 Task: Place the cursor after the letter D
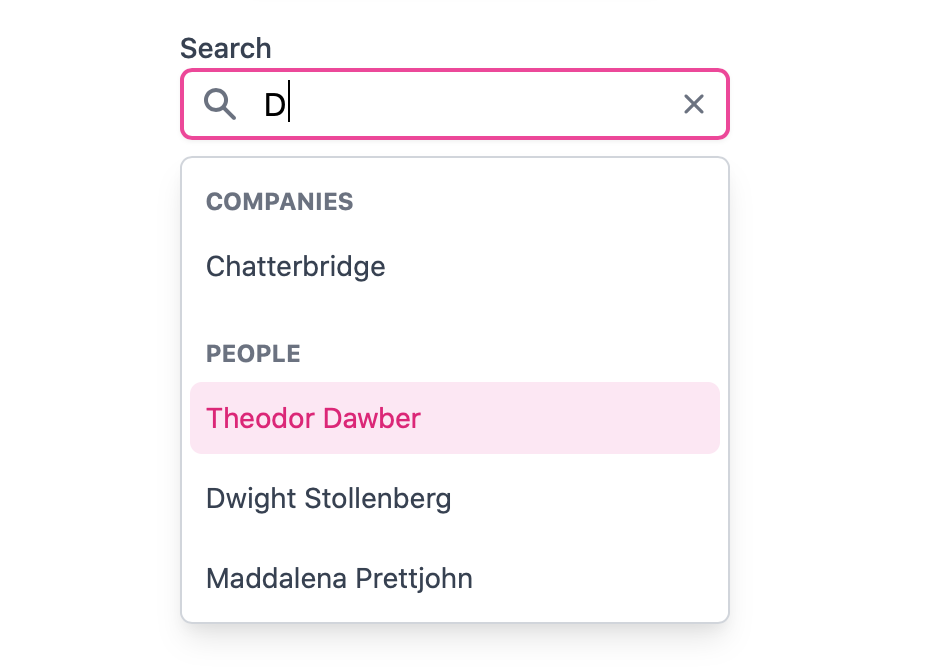pyautogui.click(x=289, y=104)
